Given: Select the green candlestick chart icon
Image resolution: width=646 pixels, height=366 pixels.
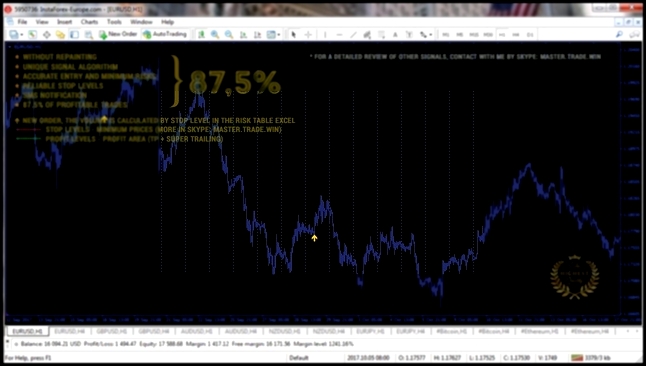Looking at the screenshot, I should click(x=201, y=35).
